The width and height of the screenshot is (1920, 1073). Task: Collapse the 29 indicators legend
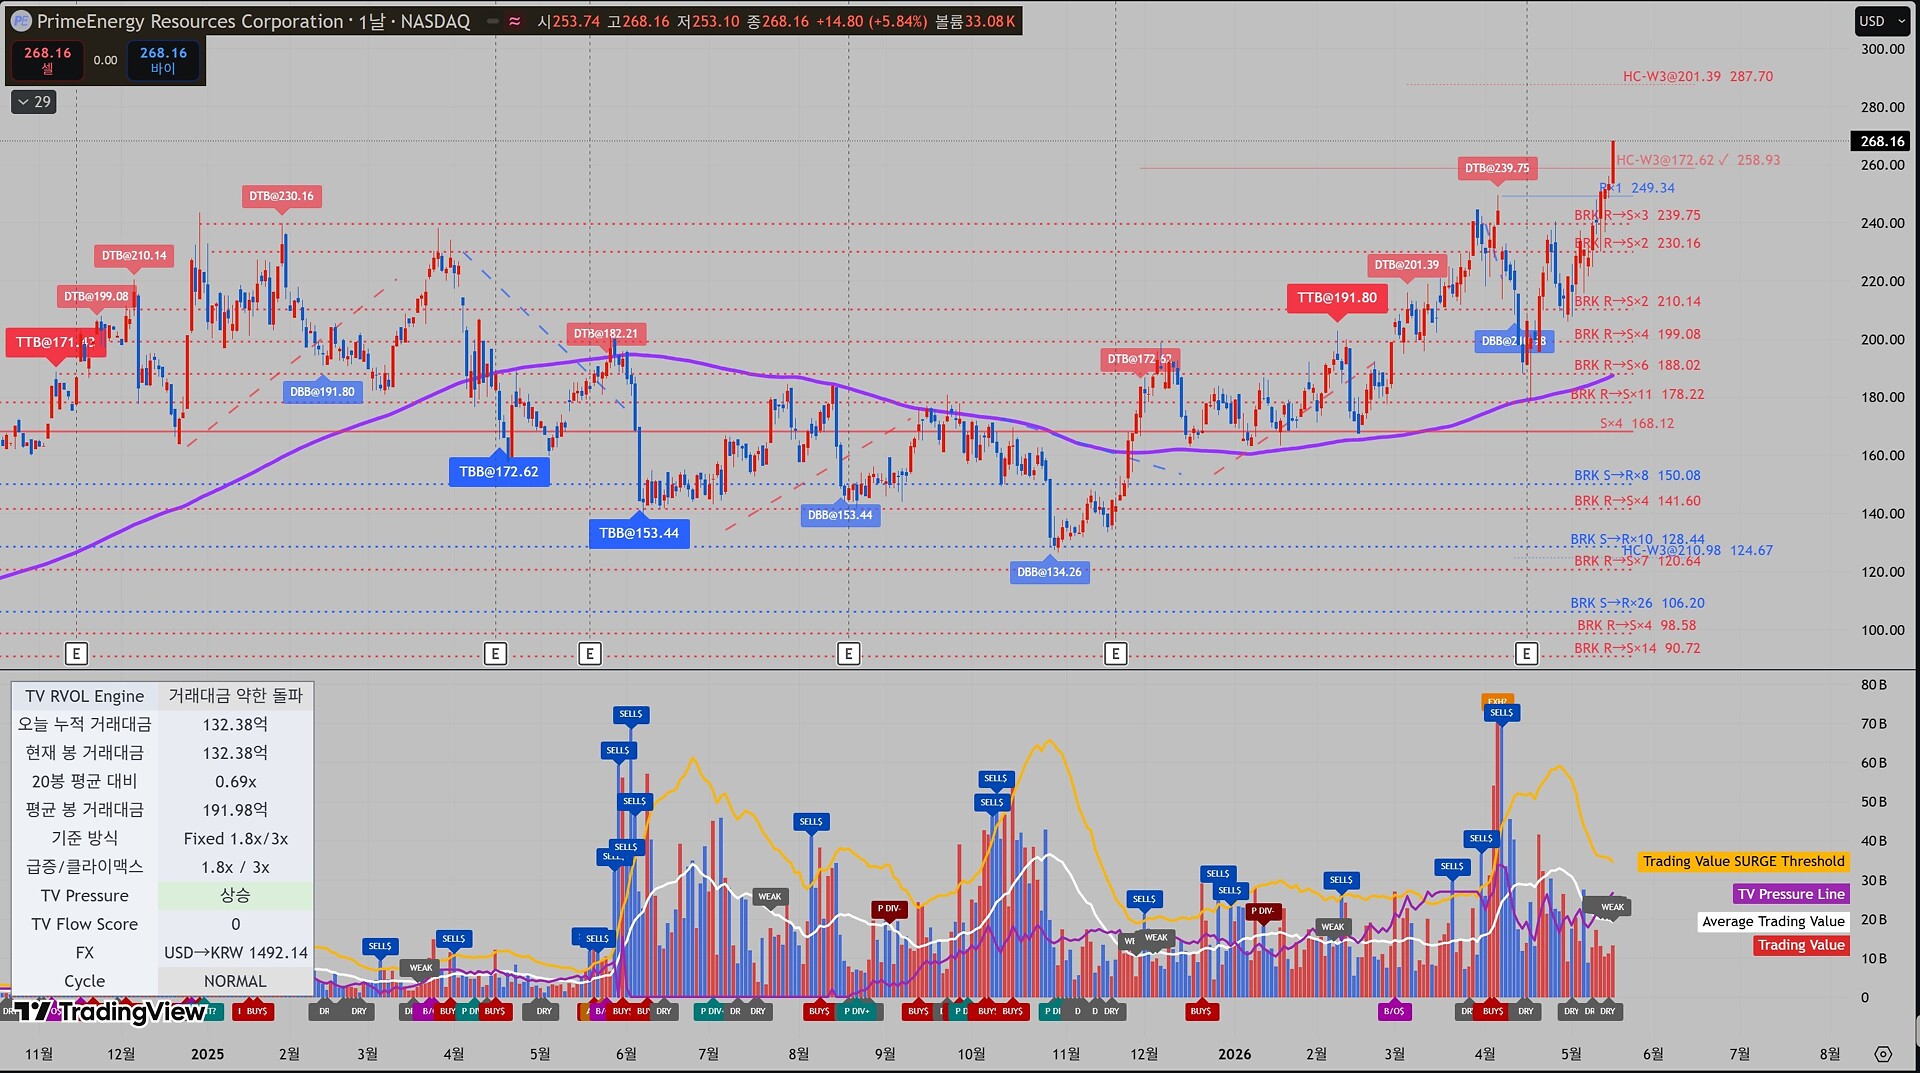click(34, 102)
